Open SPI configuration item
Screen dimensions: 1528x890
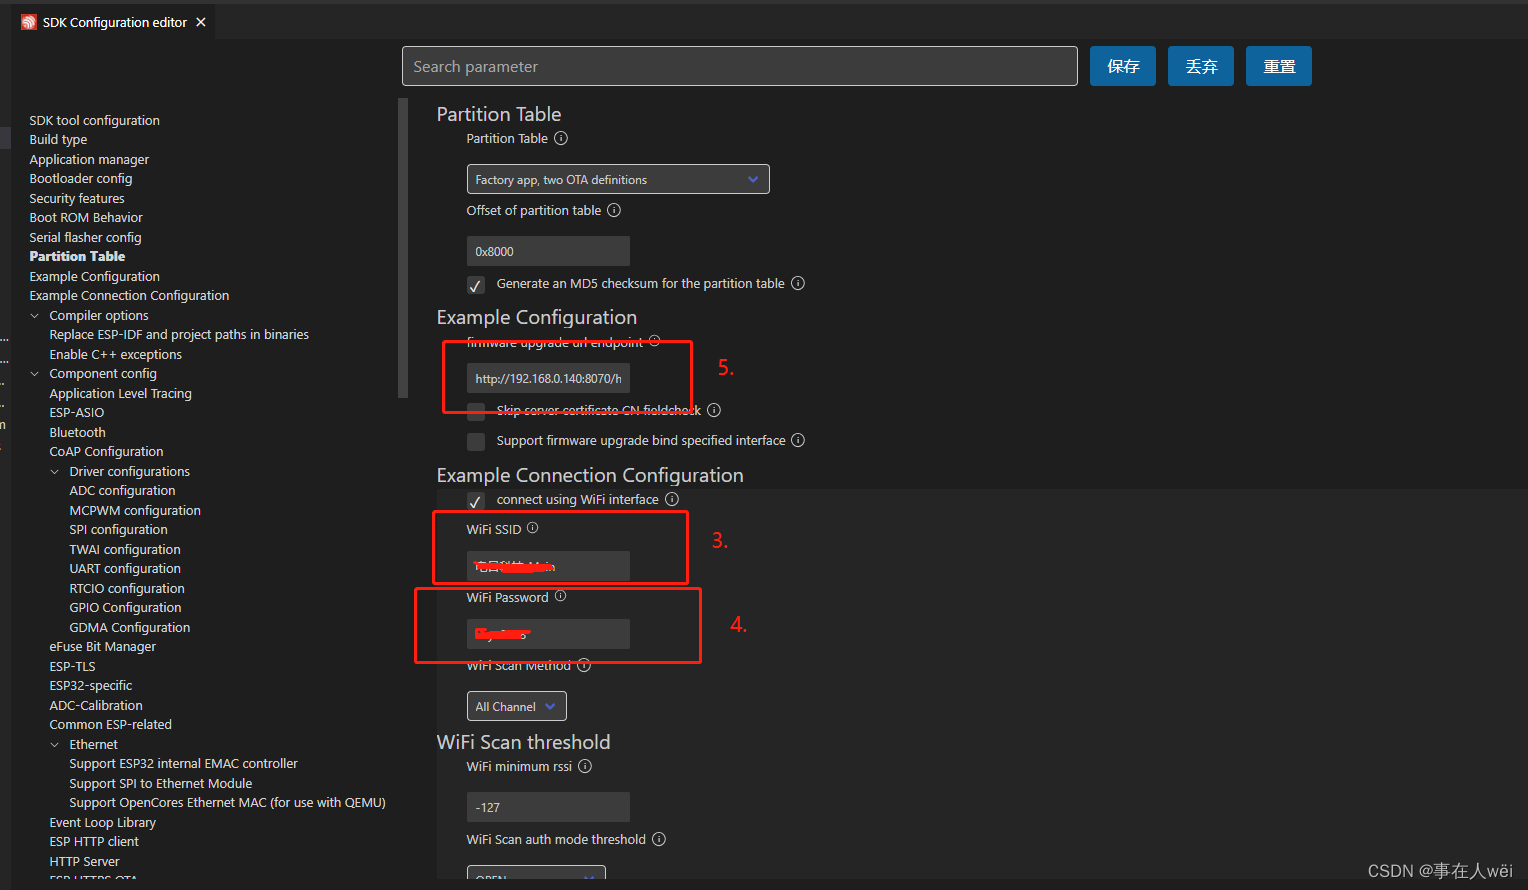pos(118,529)
